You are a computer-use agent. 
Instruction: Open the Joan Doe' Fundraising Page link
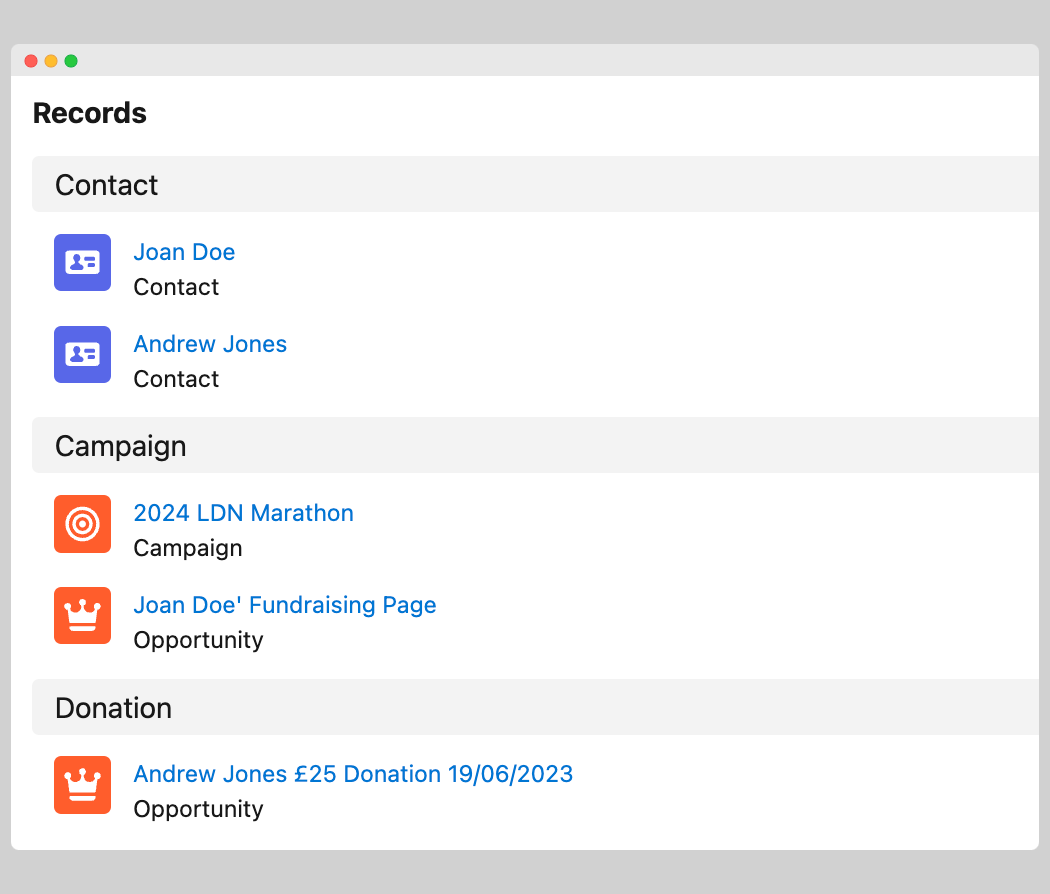(x=285, y=605)
